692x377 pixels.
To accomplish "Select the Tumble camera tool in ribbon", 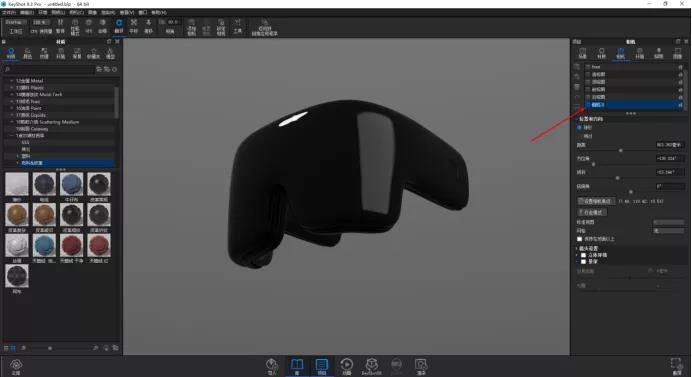I will pos(119,26).
